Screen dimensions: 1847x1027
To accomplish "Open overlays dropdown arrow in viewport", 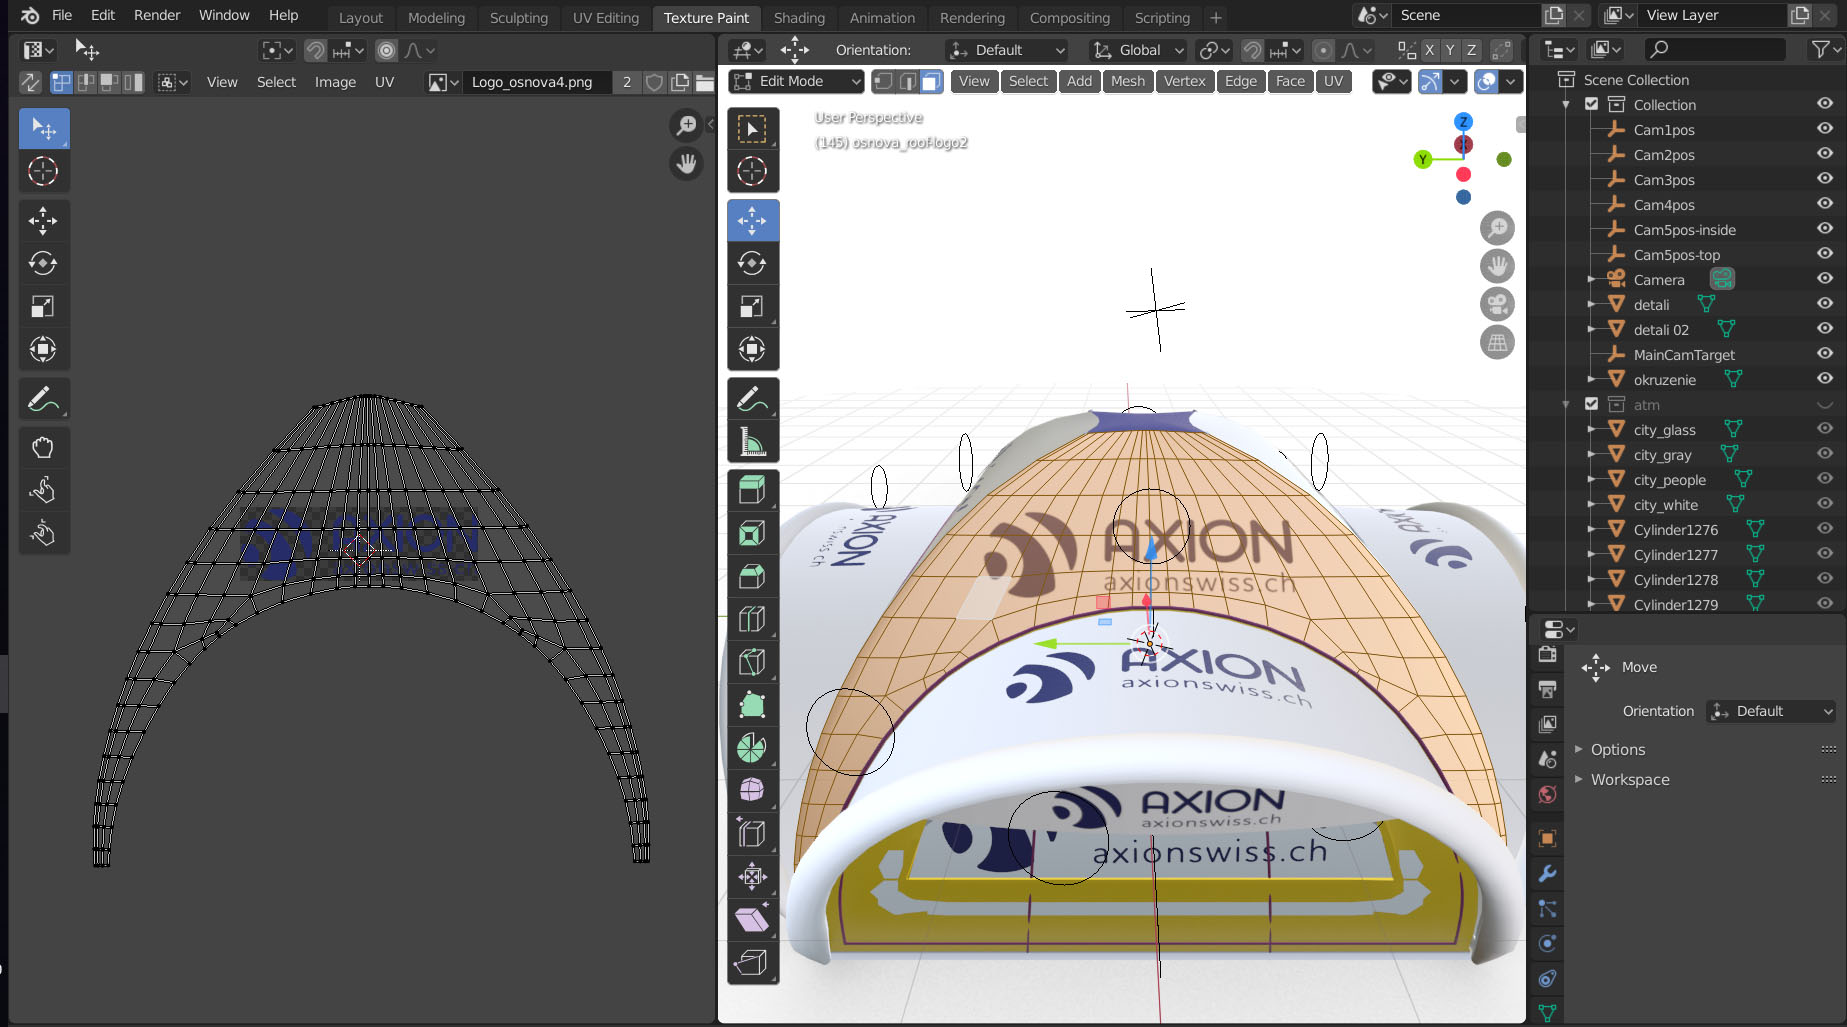I will 1510,82.
